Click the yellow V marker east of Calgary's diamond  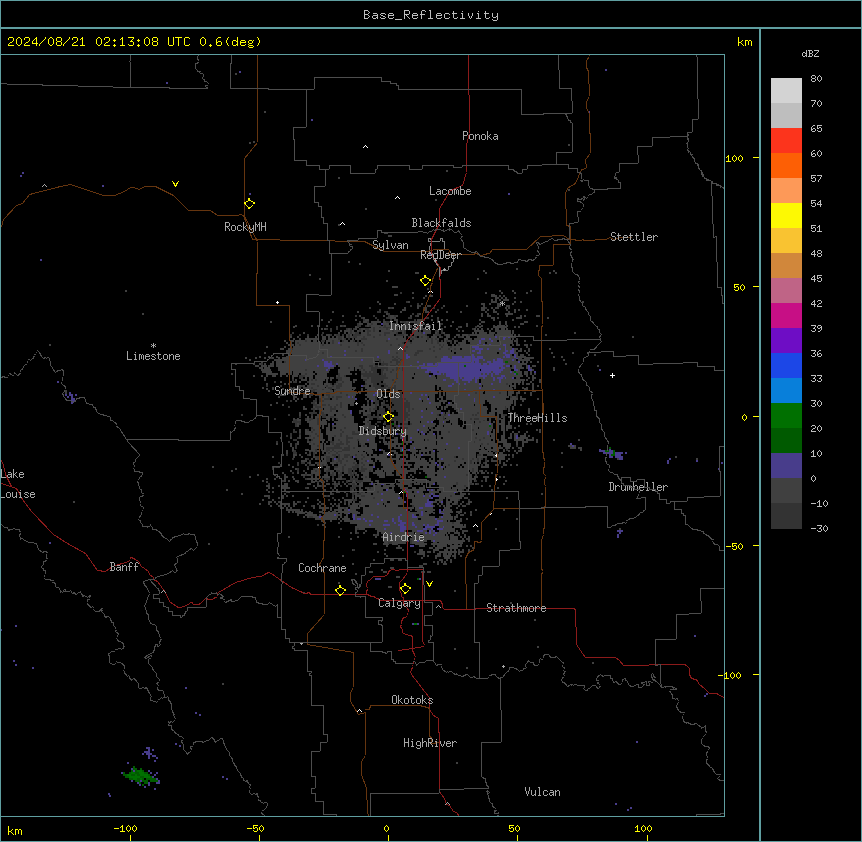[x=429, y=584]
